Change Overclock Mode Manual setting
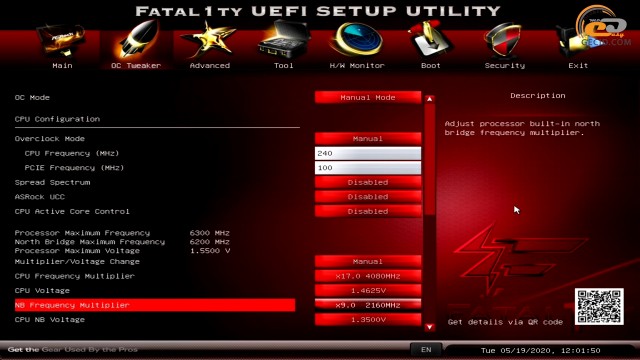This screenshot has height=360, width=640. (x=368, y=139)
